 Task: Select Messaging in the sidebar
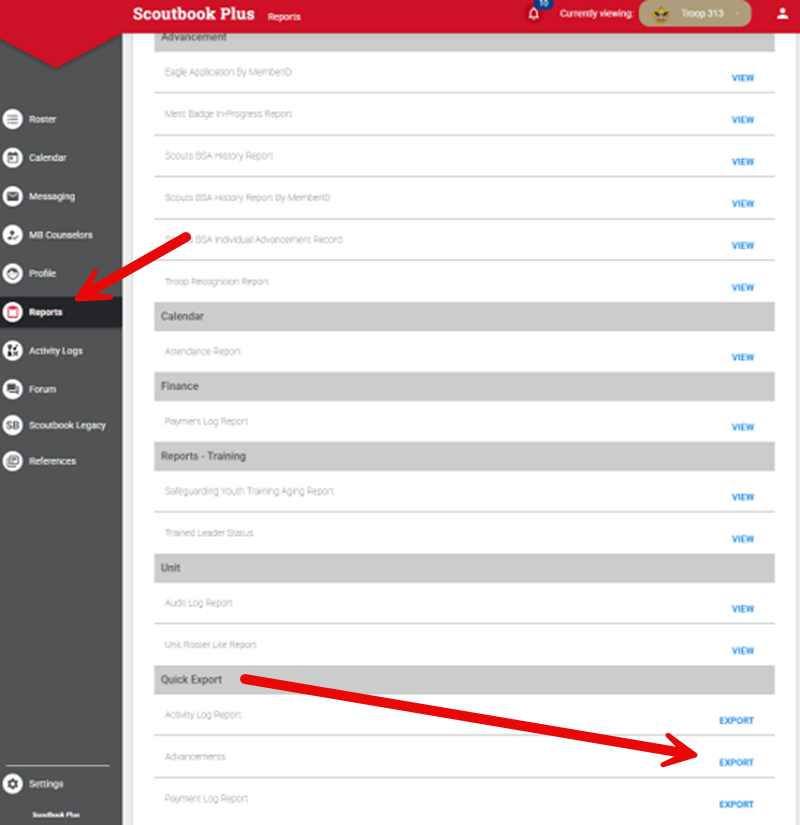click(x=52, y=197)
